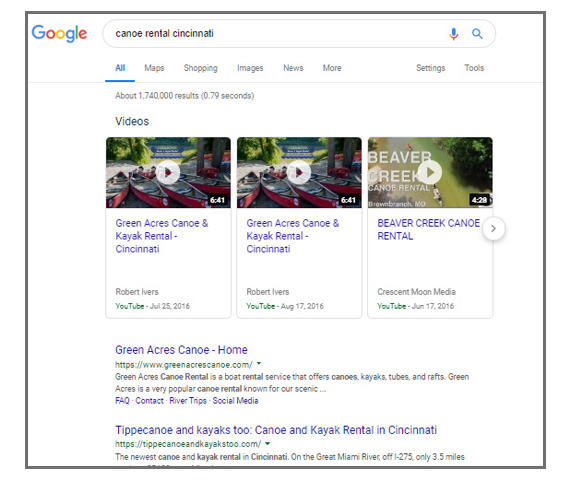Screen dimensions: 583x497
Task: Open Green Acres Canoe - Home link
Action: pyautogui.click(x=181, y=350)
